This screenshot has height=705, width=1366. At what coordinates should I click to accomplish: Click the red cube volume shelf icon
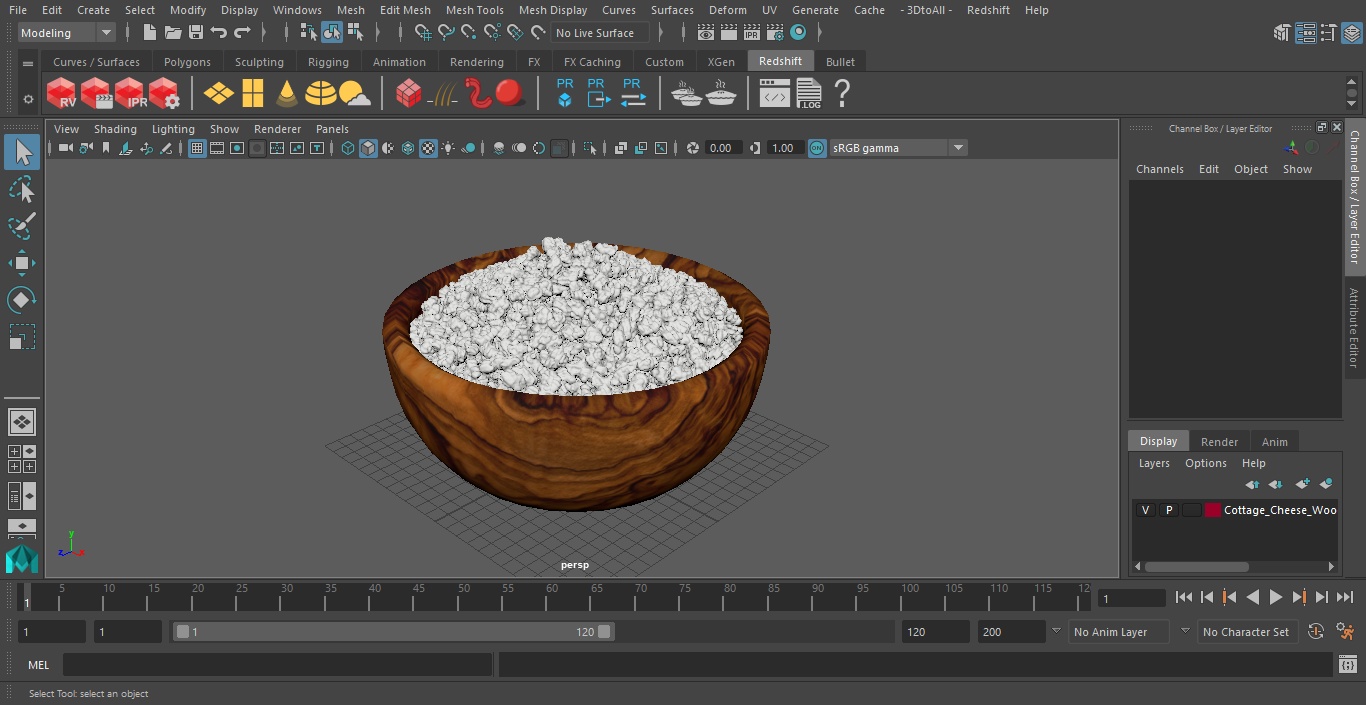pyautogui.click(x=408, y=94)
